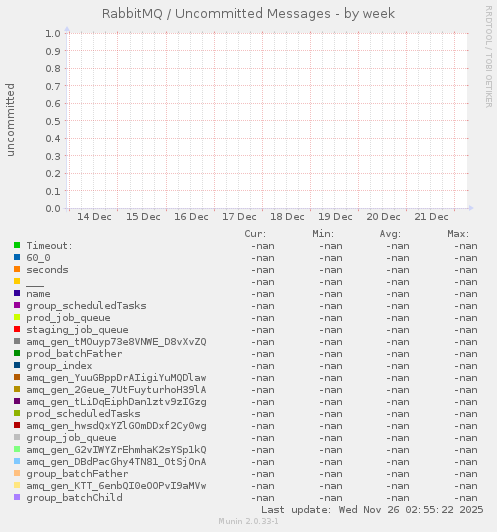Click the lime swatch beside prod_job_queue
497x532 pixels.
click(17, 317)
